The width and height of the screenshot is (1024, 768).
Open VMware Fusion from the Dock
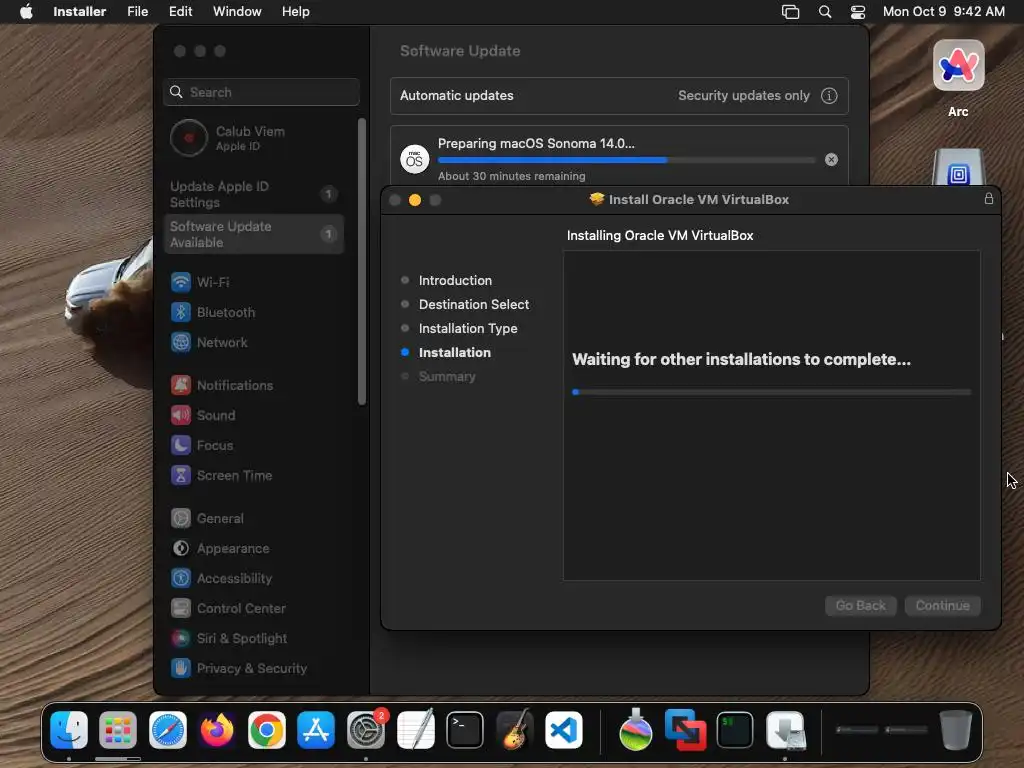[x=685, y=729]
